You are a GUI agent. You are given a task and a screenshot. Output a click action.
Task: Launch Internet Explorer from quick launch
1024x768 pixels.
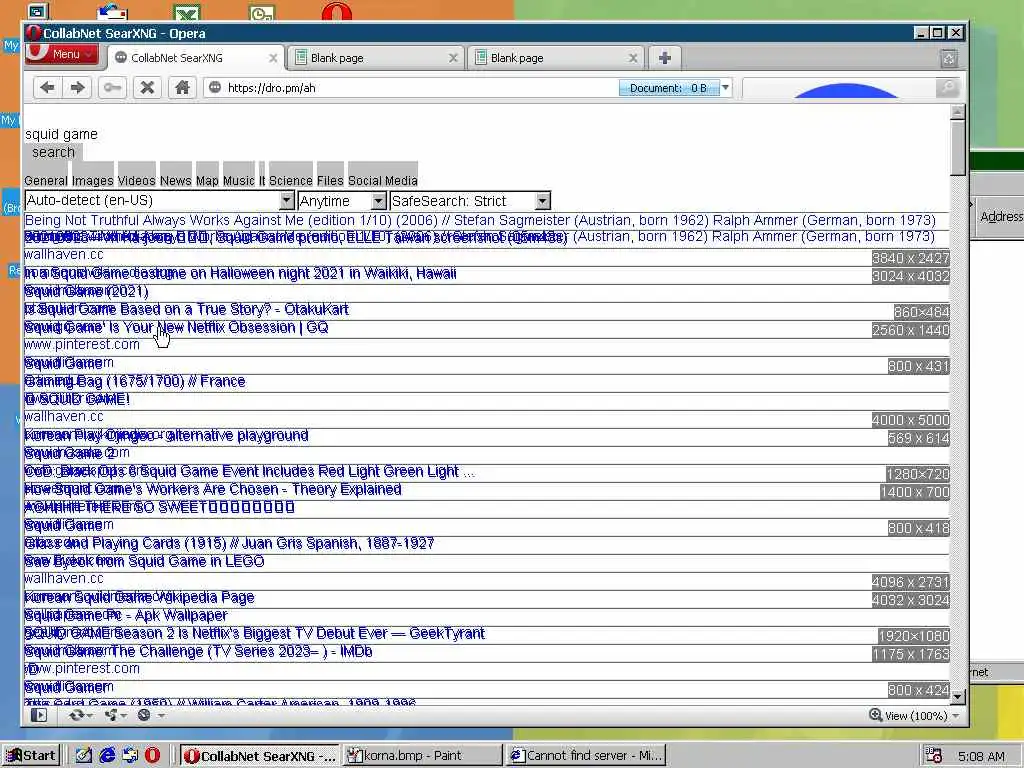pos(107,756)
